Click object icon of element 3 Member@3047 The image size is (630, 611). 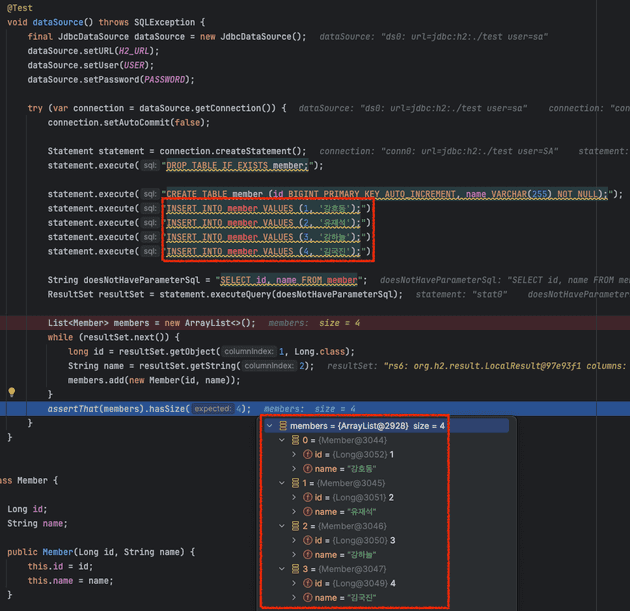click(x=295, y=569)
